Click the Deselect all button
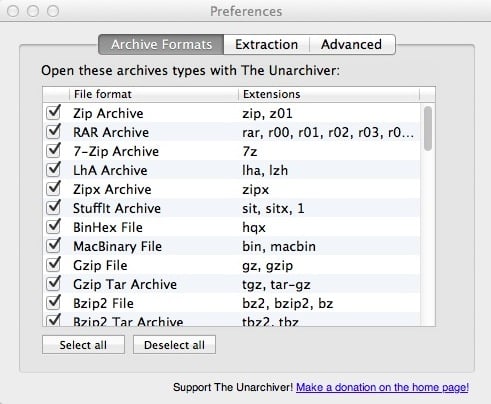This screenshot has height=404, width=491. [x=174, y=345]
